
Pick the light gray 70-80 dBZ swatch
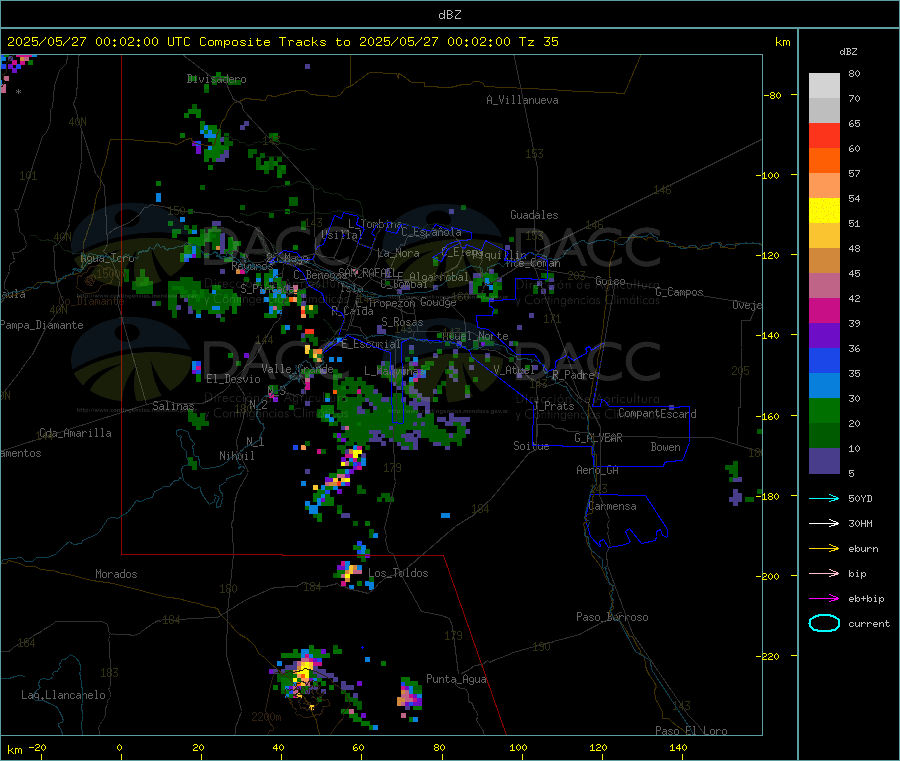point(824,86)
